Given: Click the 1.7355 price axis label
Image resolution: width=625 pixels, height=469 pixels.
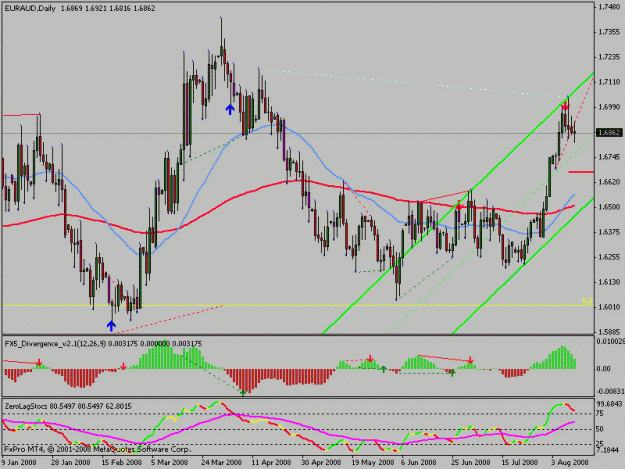Looking at the screenshot, I should click(x=609, y=32).
